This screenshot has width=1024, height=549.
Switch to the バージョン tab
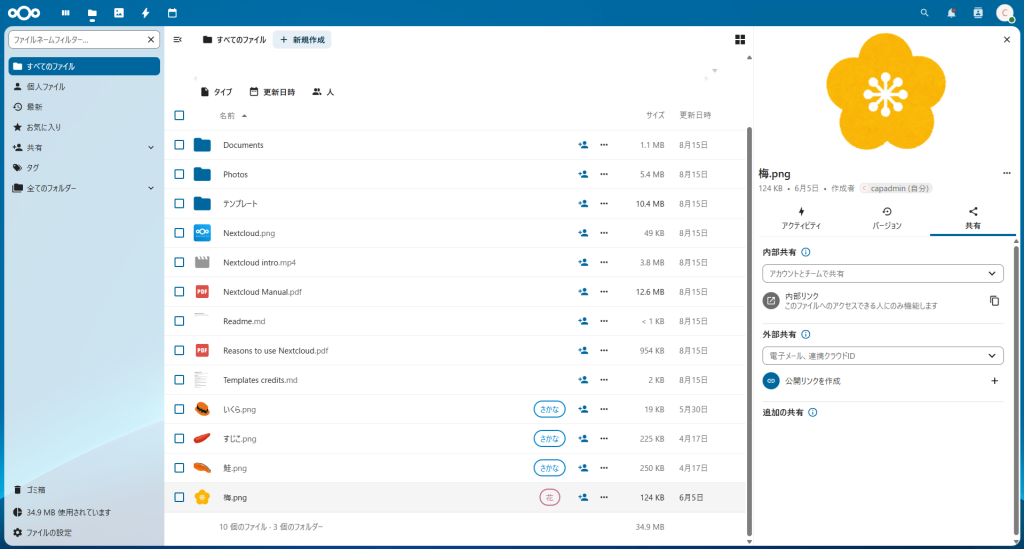[887, 218]
